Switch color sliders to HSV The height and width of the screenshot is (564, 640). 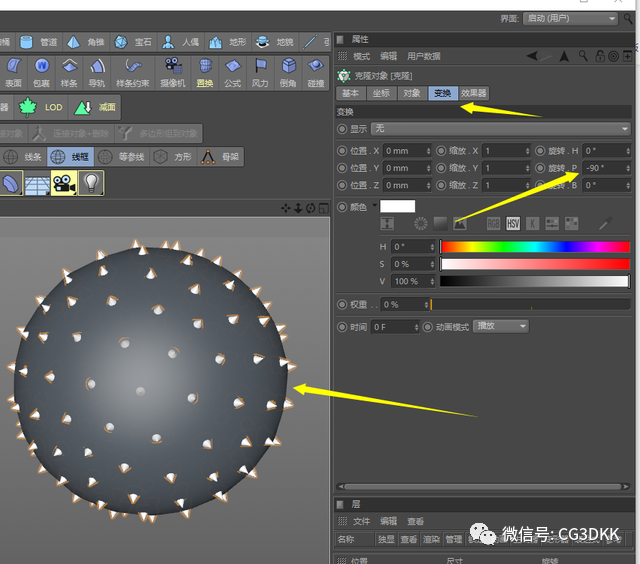coord(513,223)
